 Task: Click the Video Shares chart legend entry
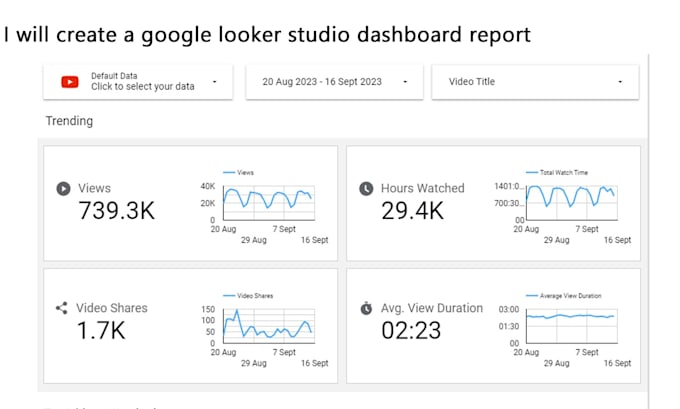point(248,296)
